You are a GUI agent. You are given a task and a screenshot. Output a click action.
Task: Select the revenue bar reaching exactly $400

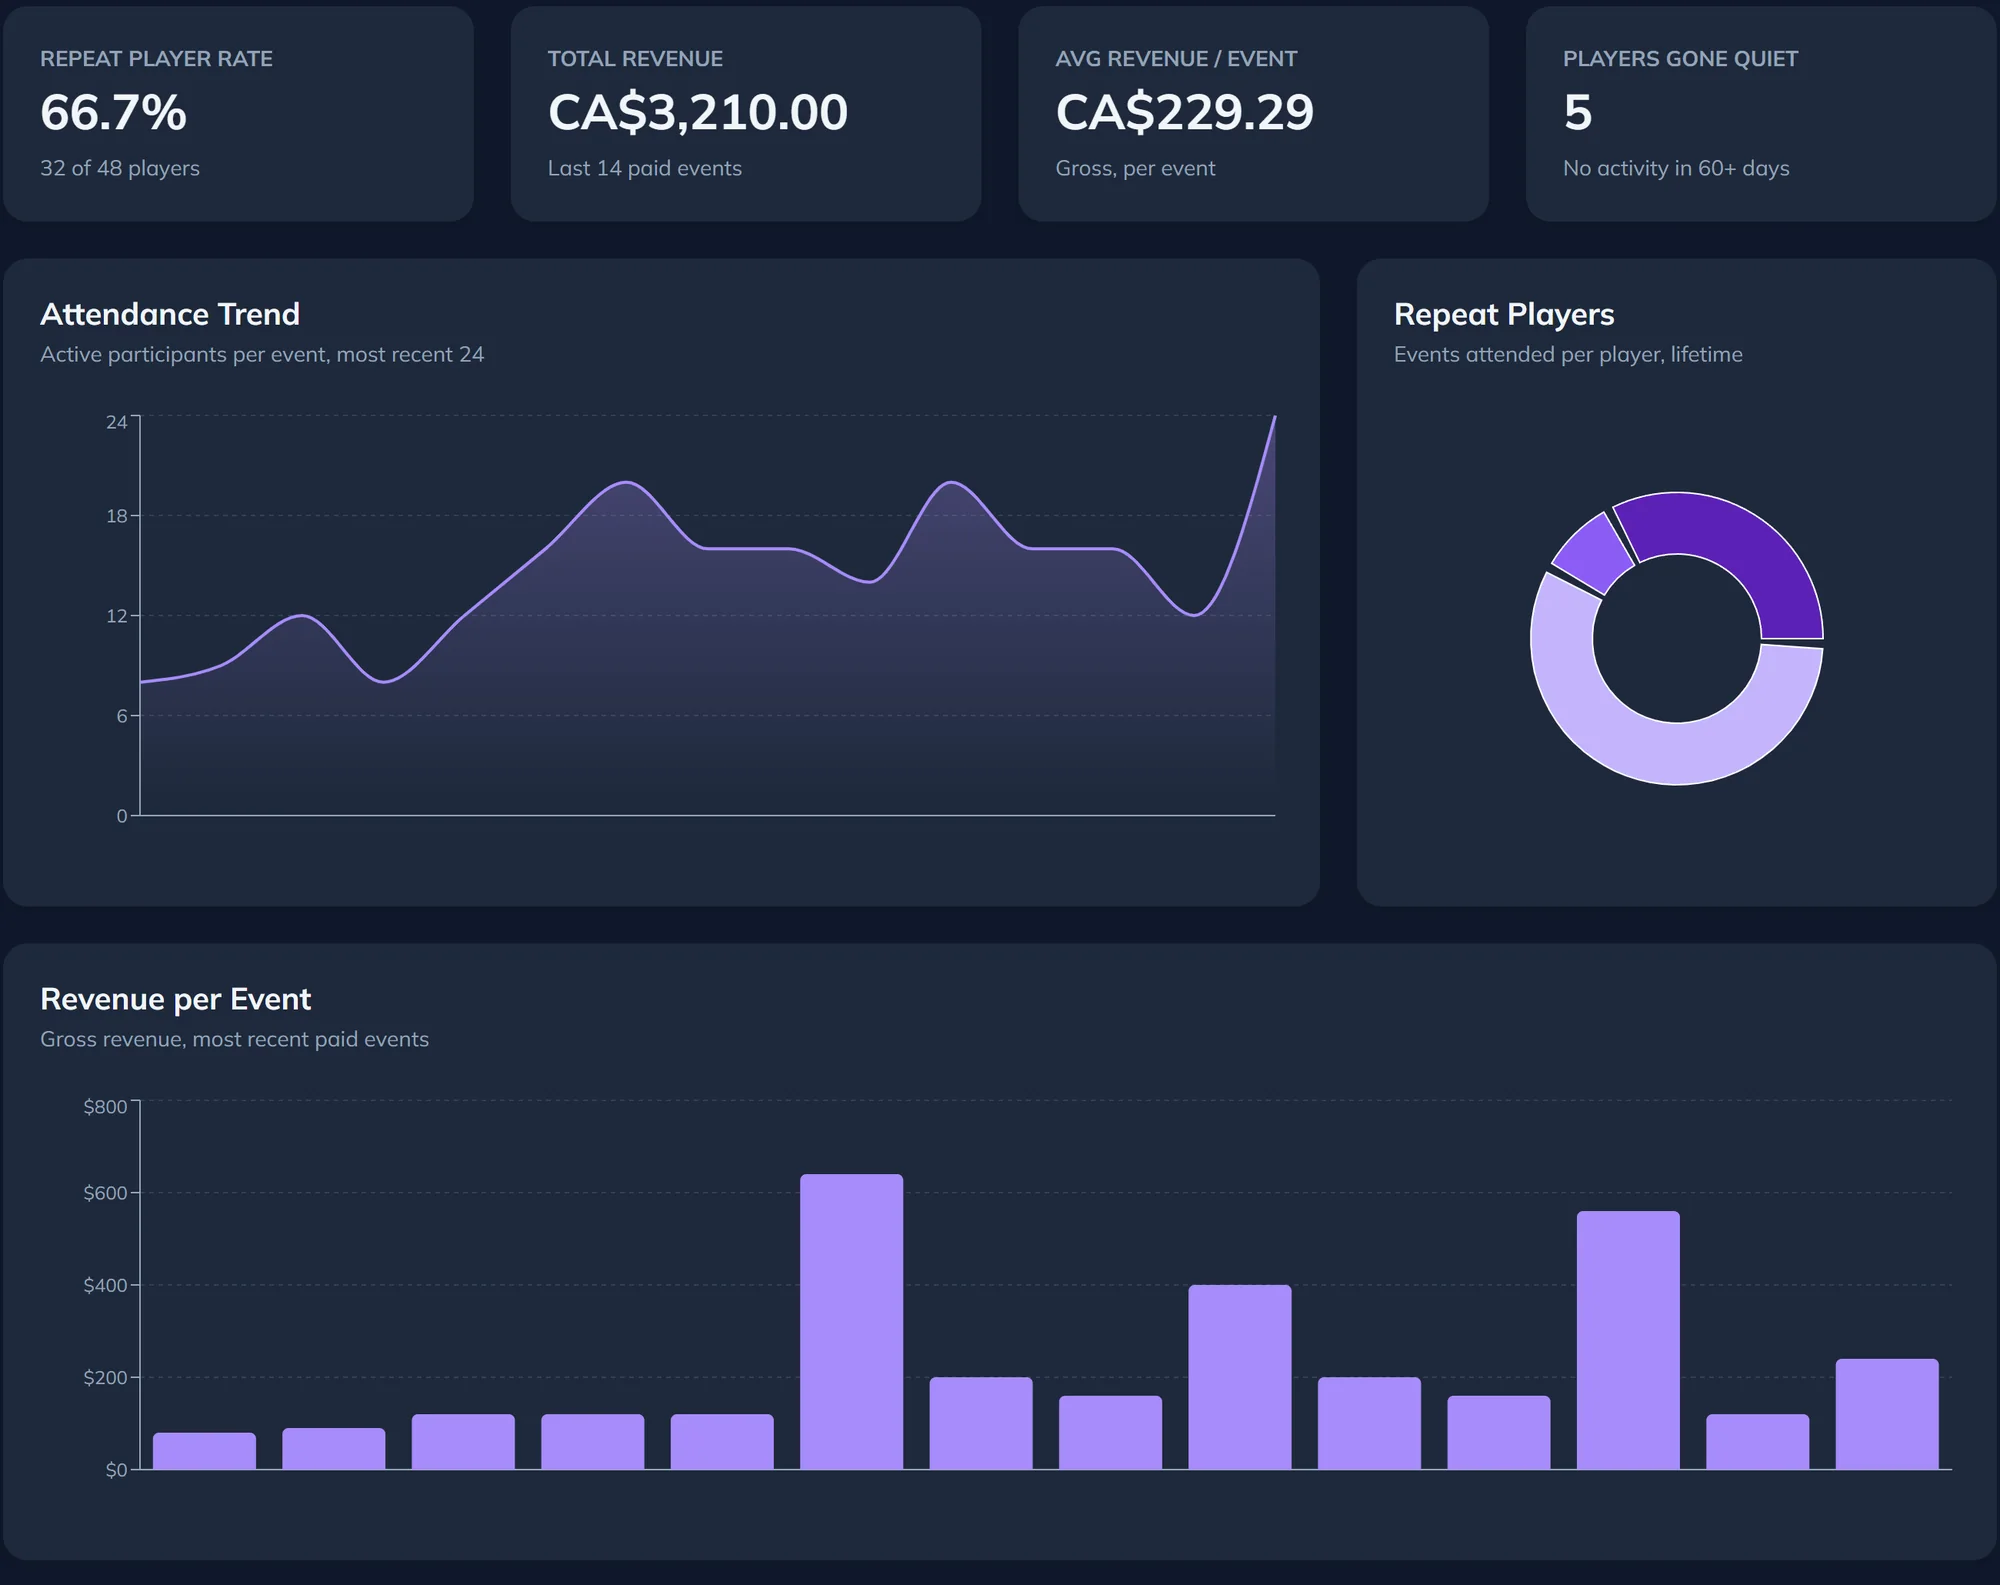1240,1377
